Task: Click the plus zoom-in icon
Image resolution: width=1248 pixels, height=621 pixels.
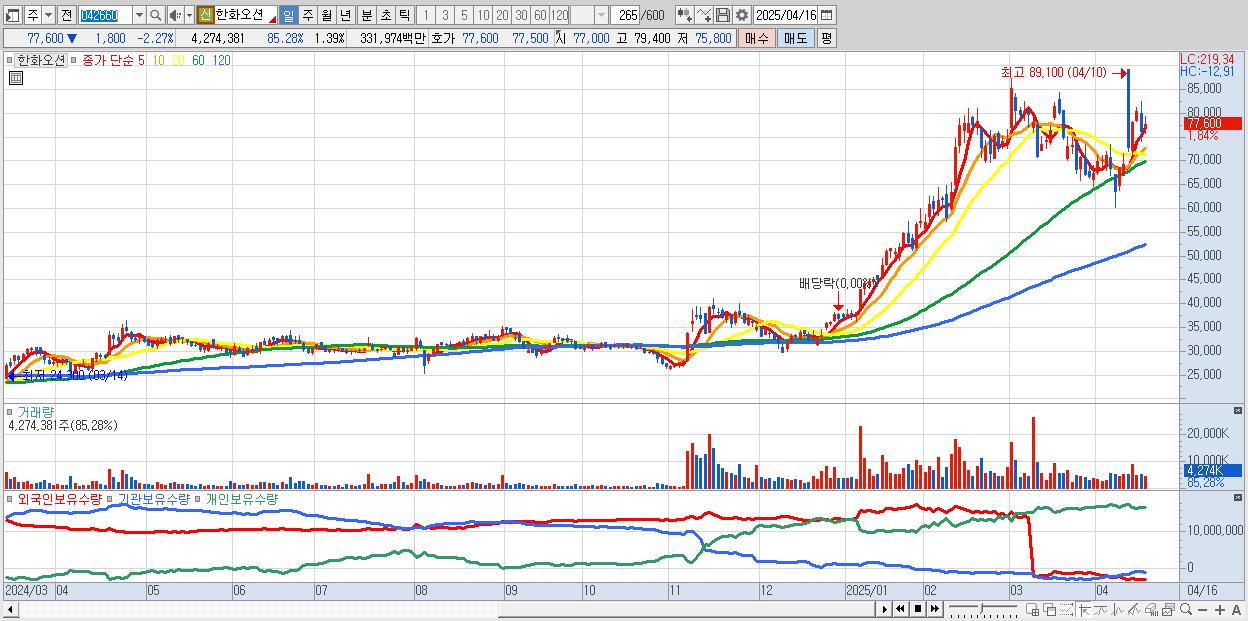Action: [x=1220, y=610]
